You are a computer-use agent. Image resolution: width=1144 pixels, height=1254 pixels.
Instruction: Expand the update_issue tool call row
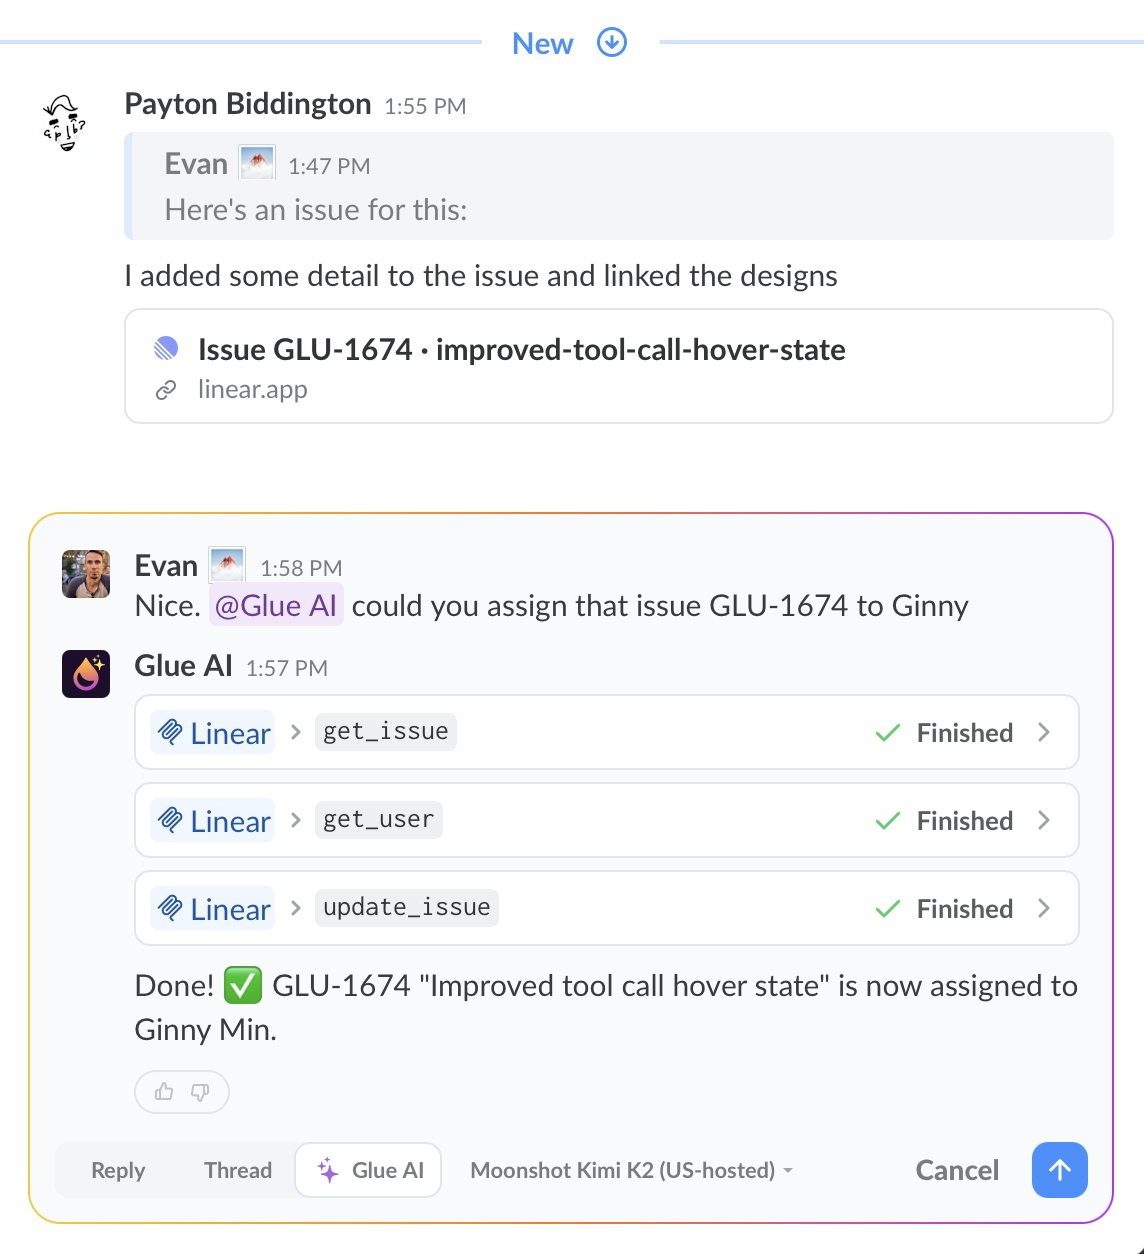click(x=1044, y=908)
